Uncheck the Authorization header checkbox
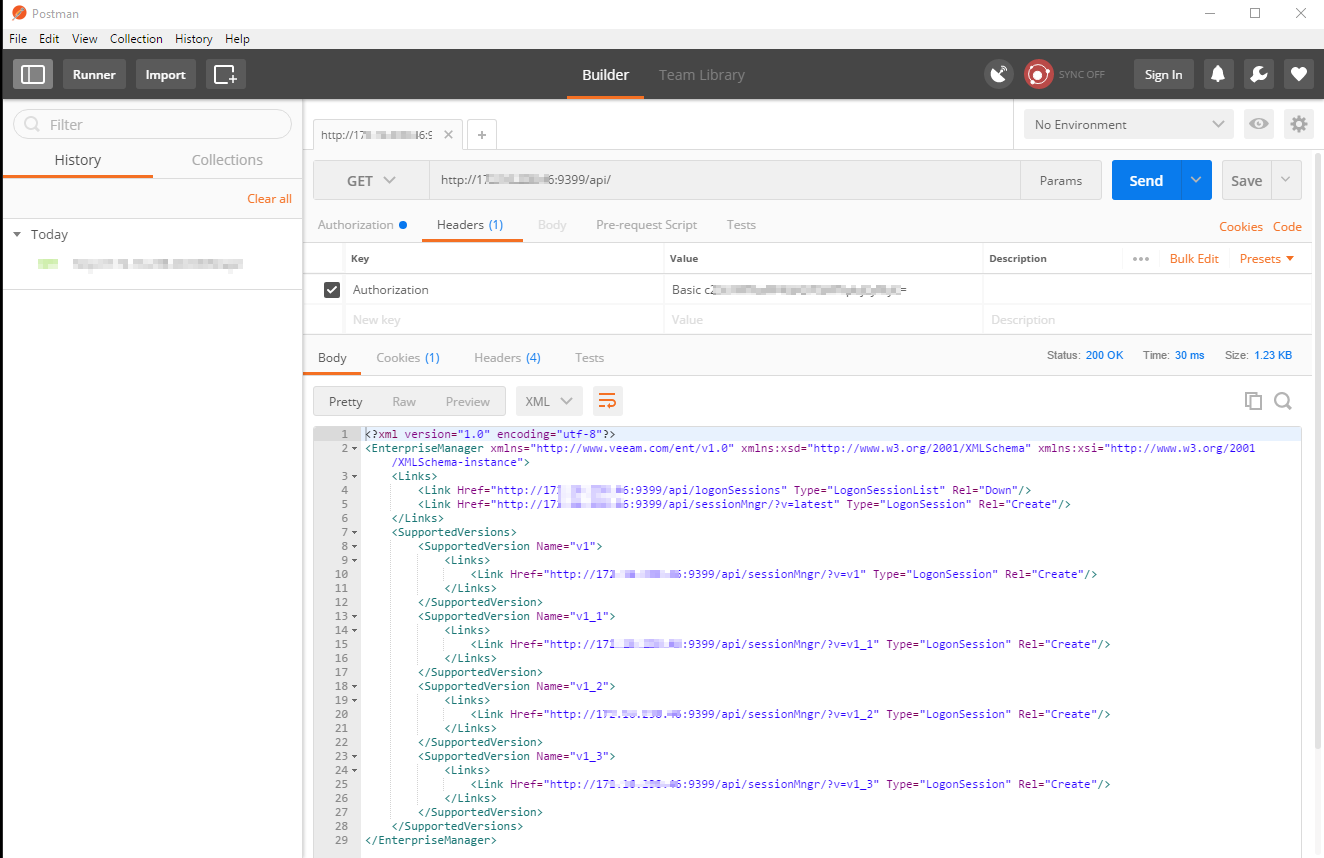The height and width of the screenshot is (858, 1324). [x=332, y=290]
